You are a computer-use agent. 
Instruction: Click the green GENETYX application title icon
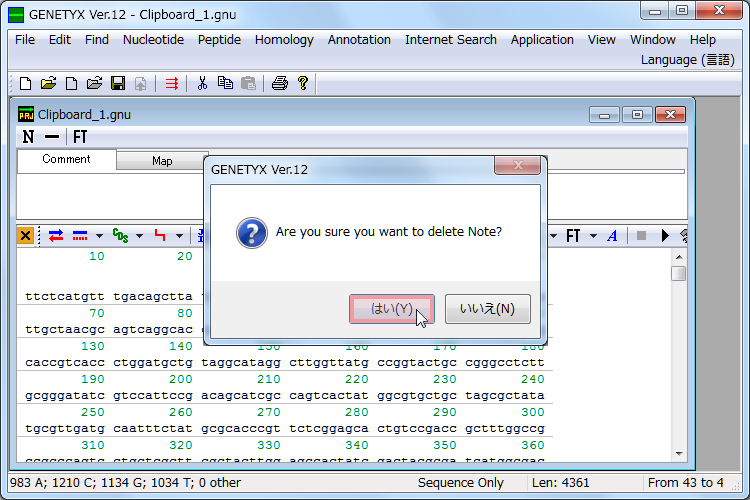(16, 14)
